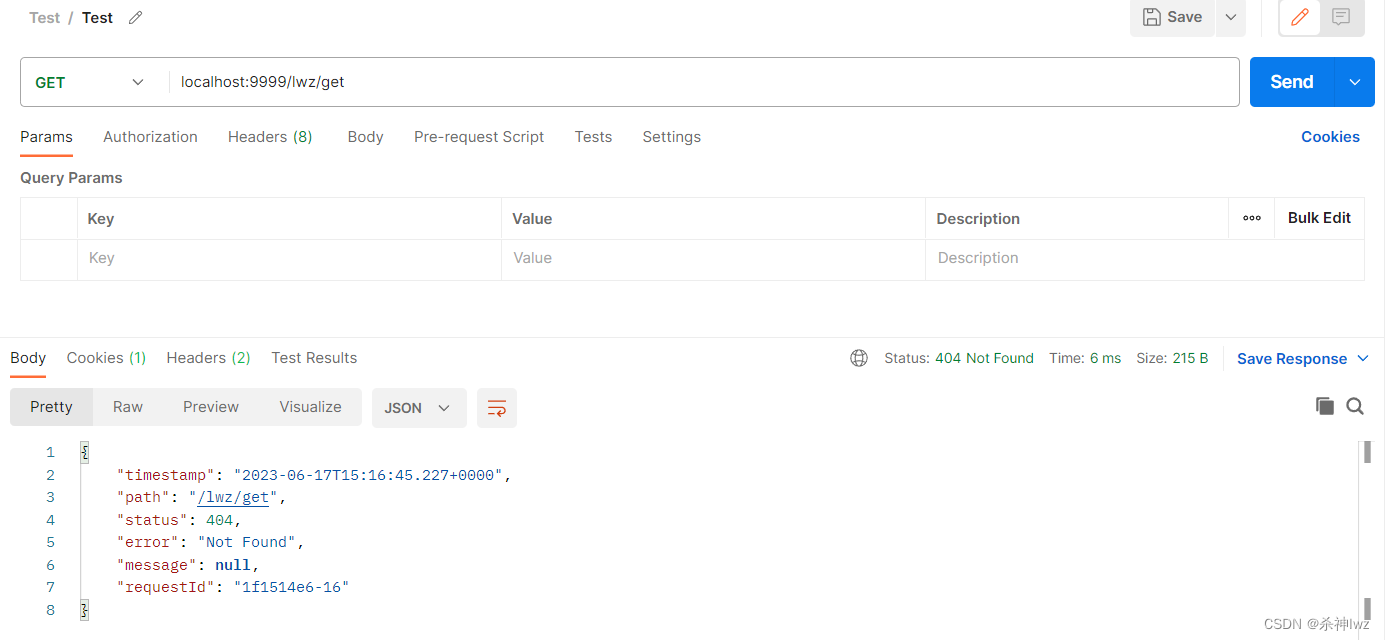The width and height of the screenshot is (1385, 640).
Task: Send the request
Action: pos(1291,82)
